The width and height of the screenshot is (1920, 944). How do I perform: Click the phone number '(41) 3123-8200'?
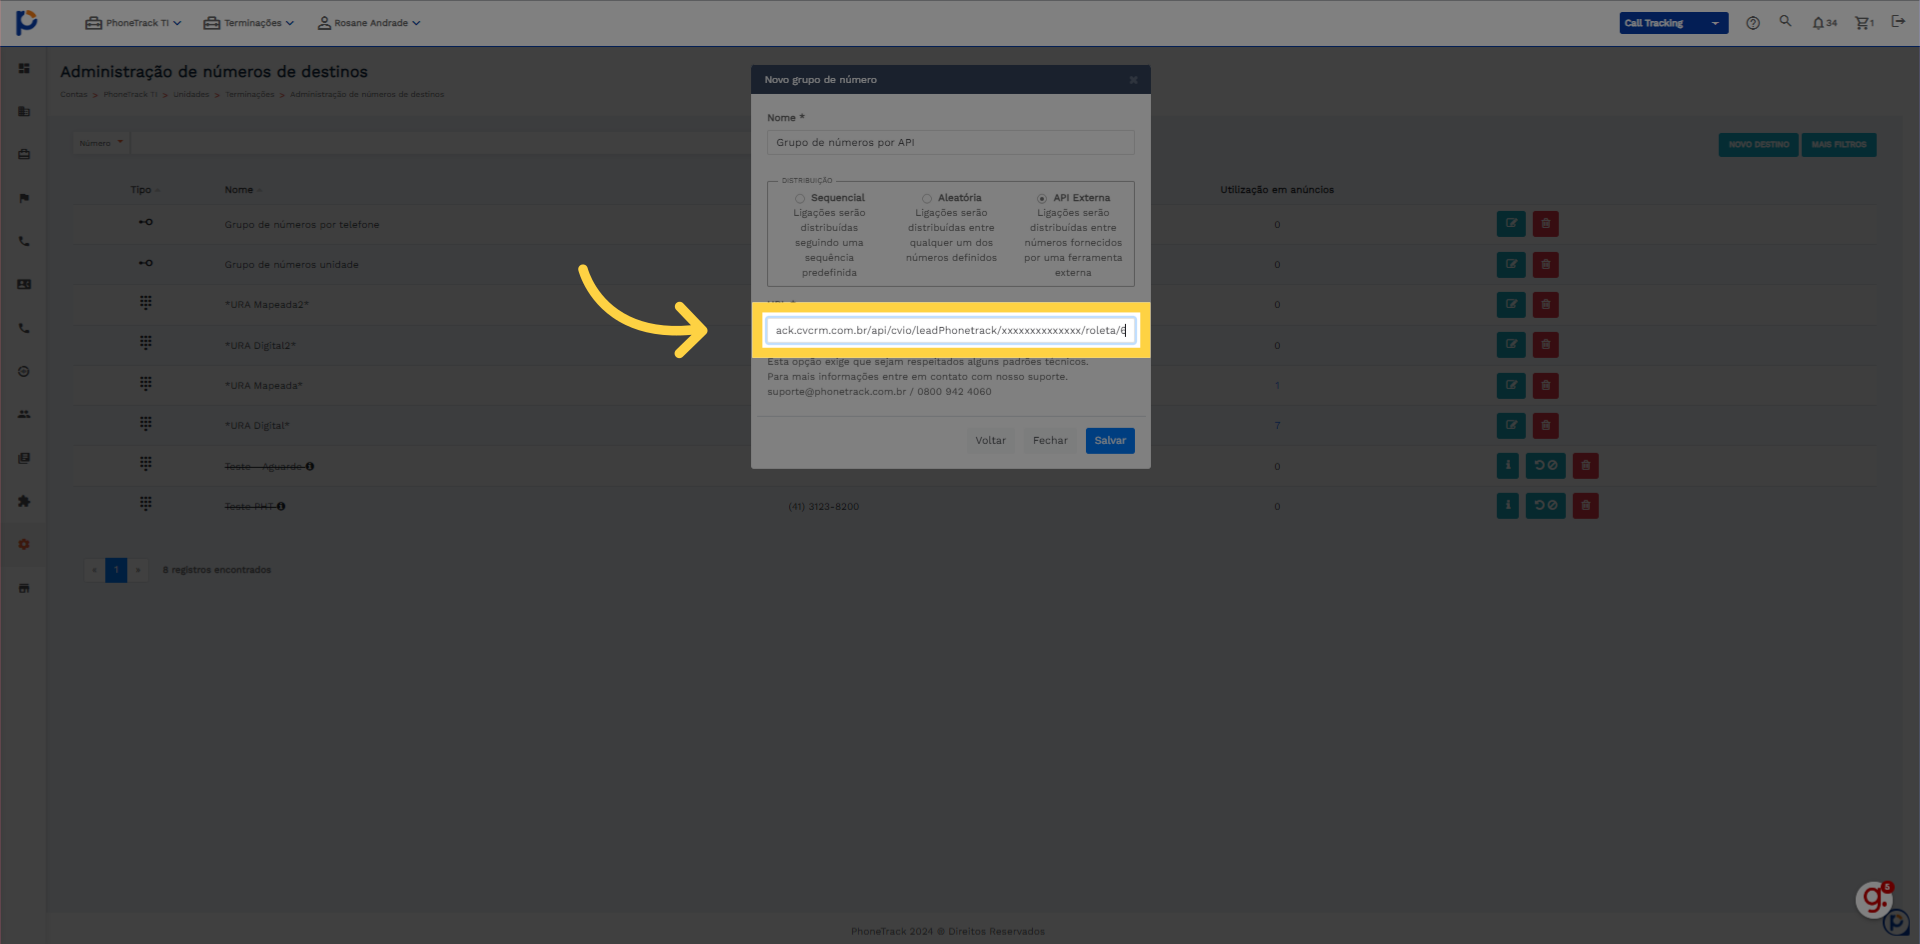click(823, 507)
